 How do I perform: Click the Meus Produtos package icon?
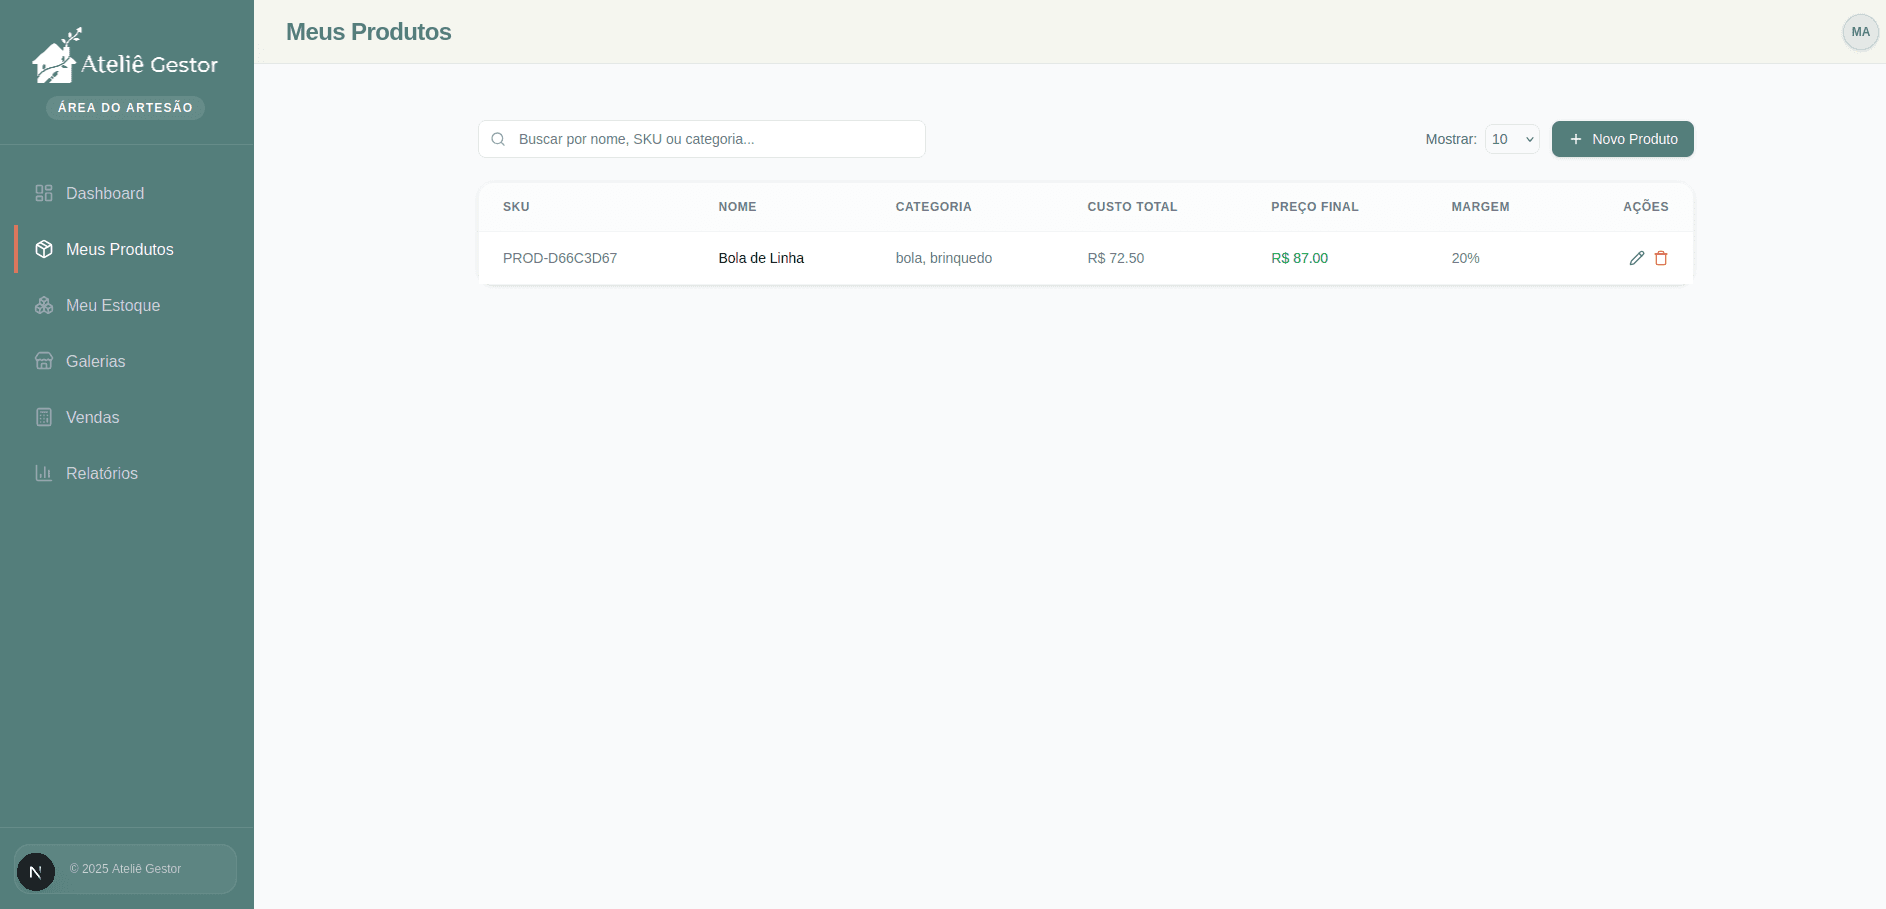[43, 249]
